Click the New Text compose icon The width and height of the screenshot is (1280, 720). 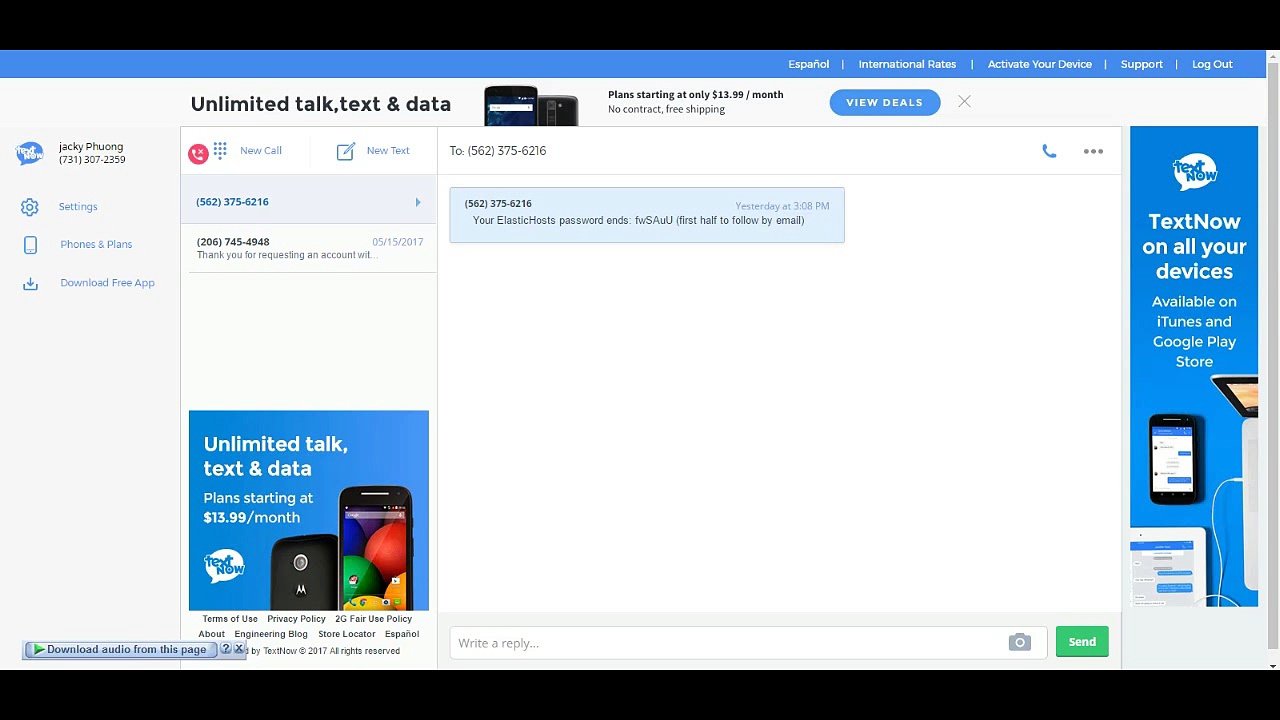(x=346, y=151)
